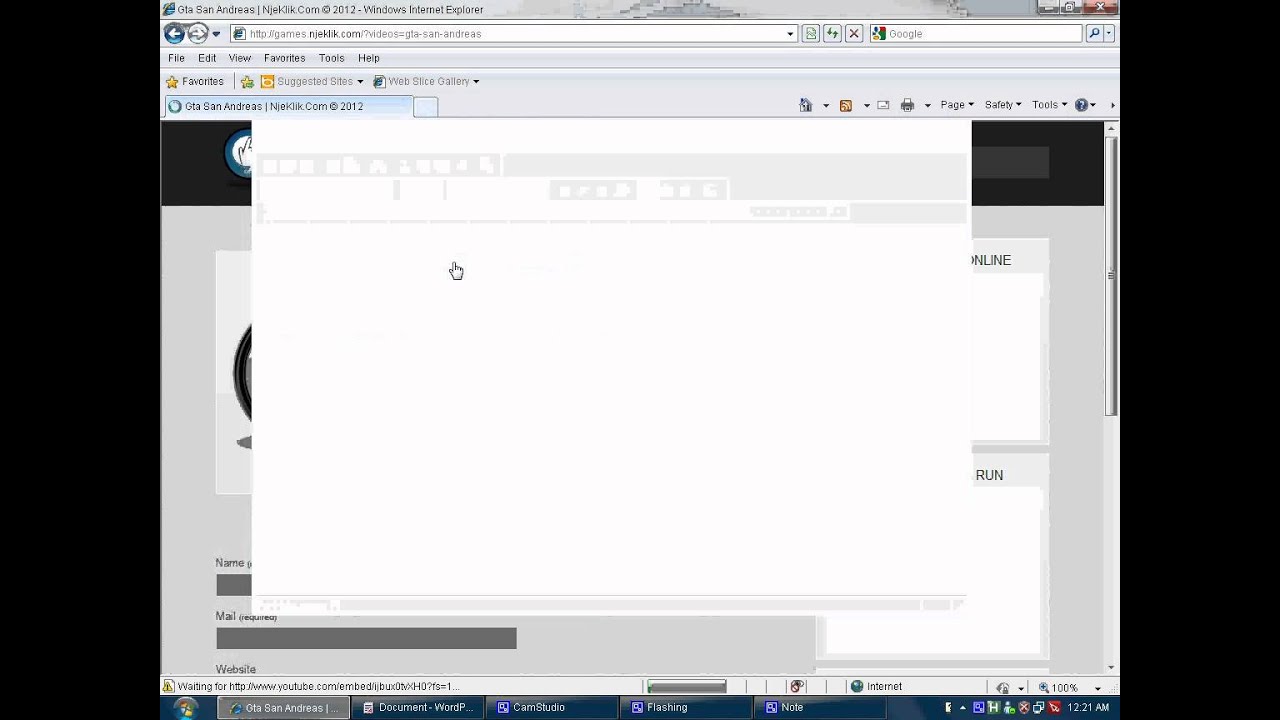Switch to Gta San Andreas taskbar button
This screenshot has width=1280, height=720.
tap(284, 708)
